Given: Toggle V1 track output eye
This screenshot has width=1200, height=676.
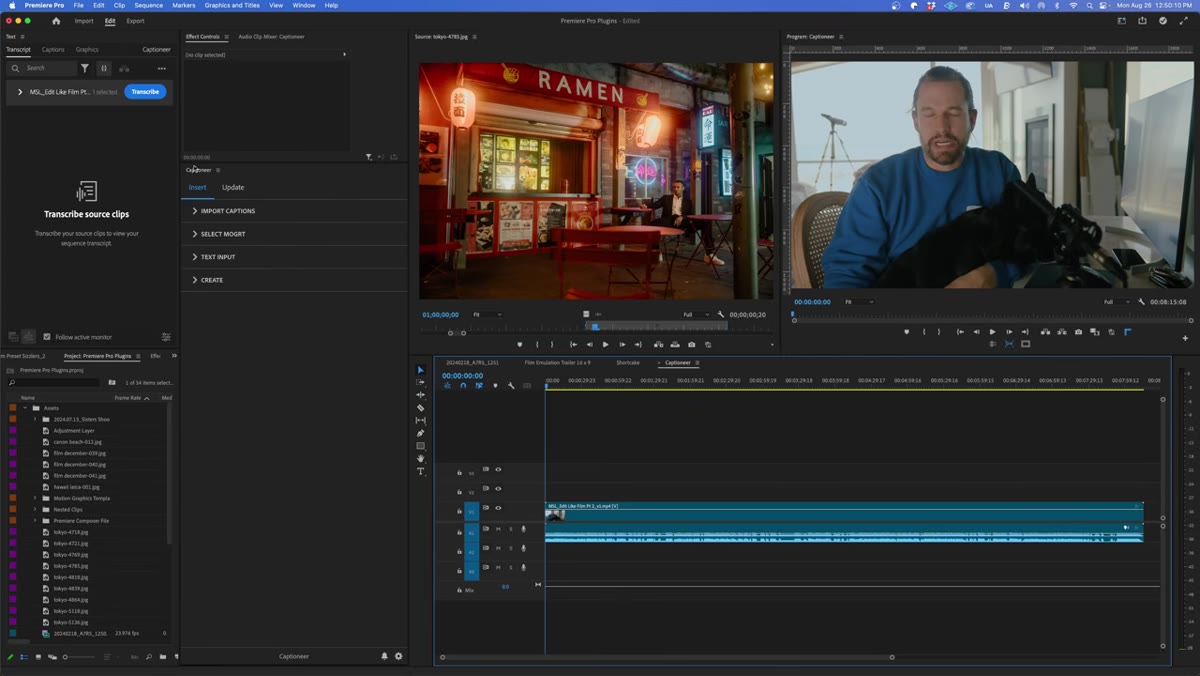Looking at the screenshot, I should click(498, 508).
